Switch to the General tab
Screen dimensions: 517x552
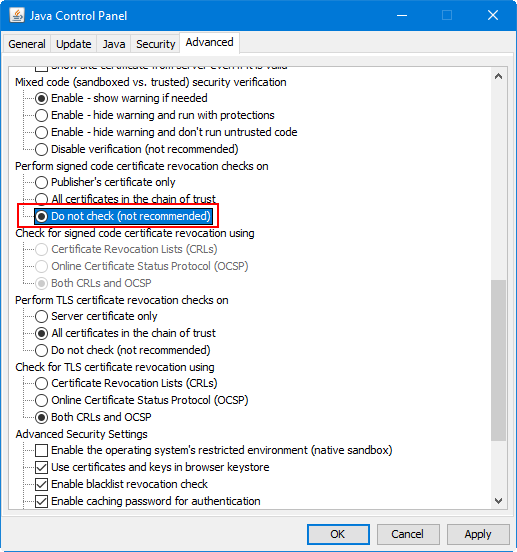point(27,44)
